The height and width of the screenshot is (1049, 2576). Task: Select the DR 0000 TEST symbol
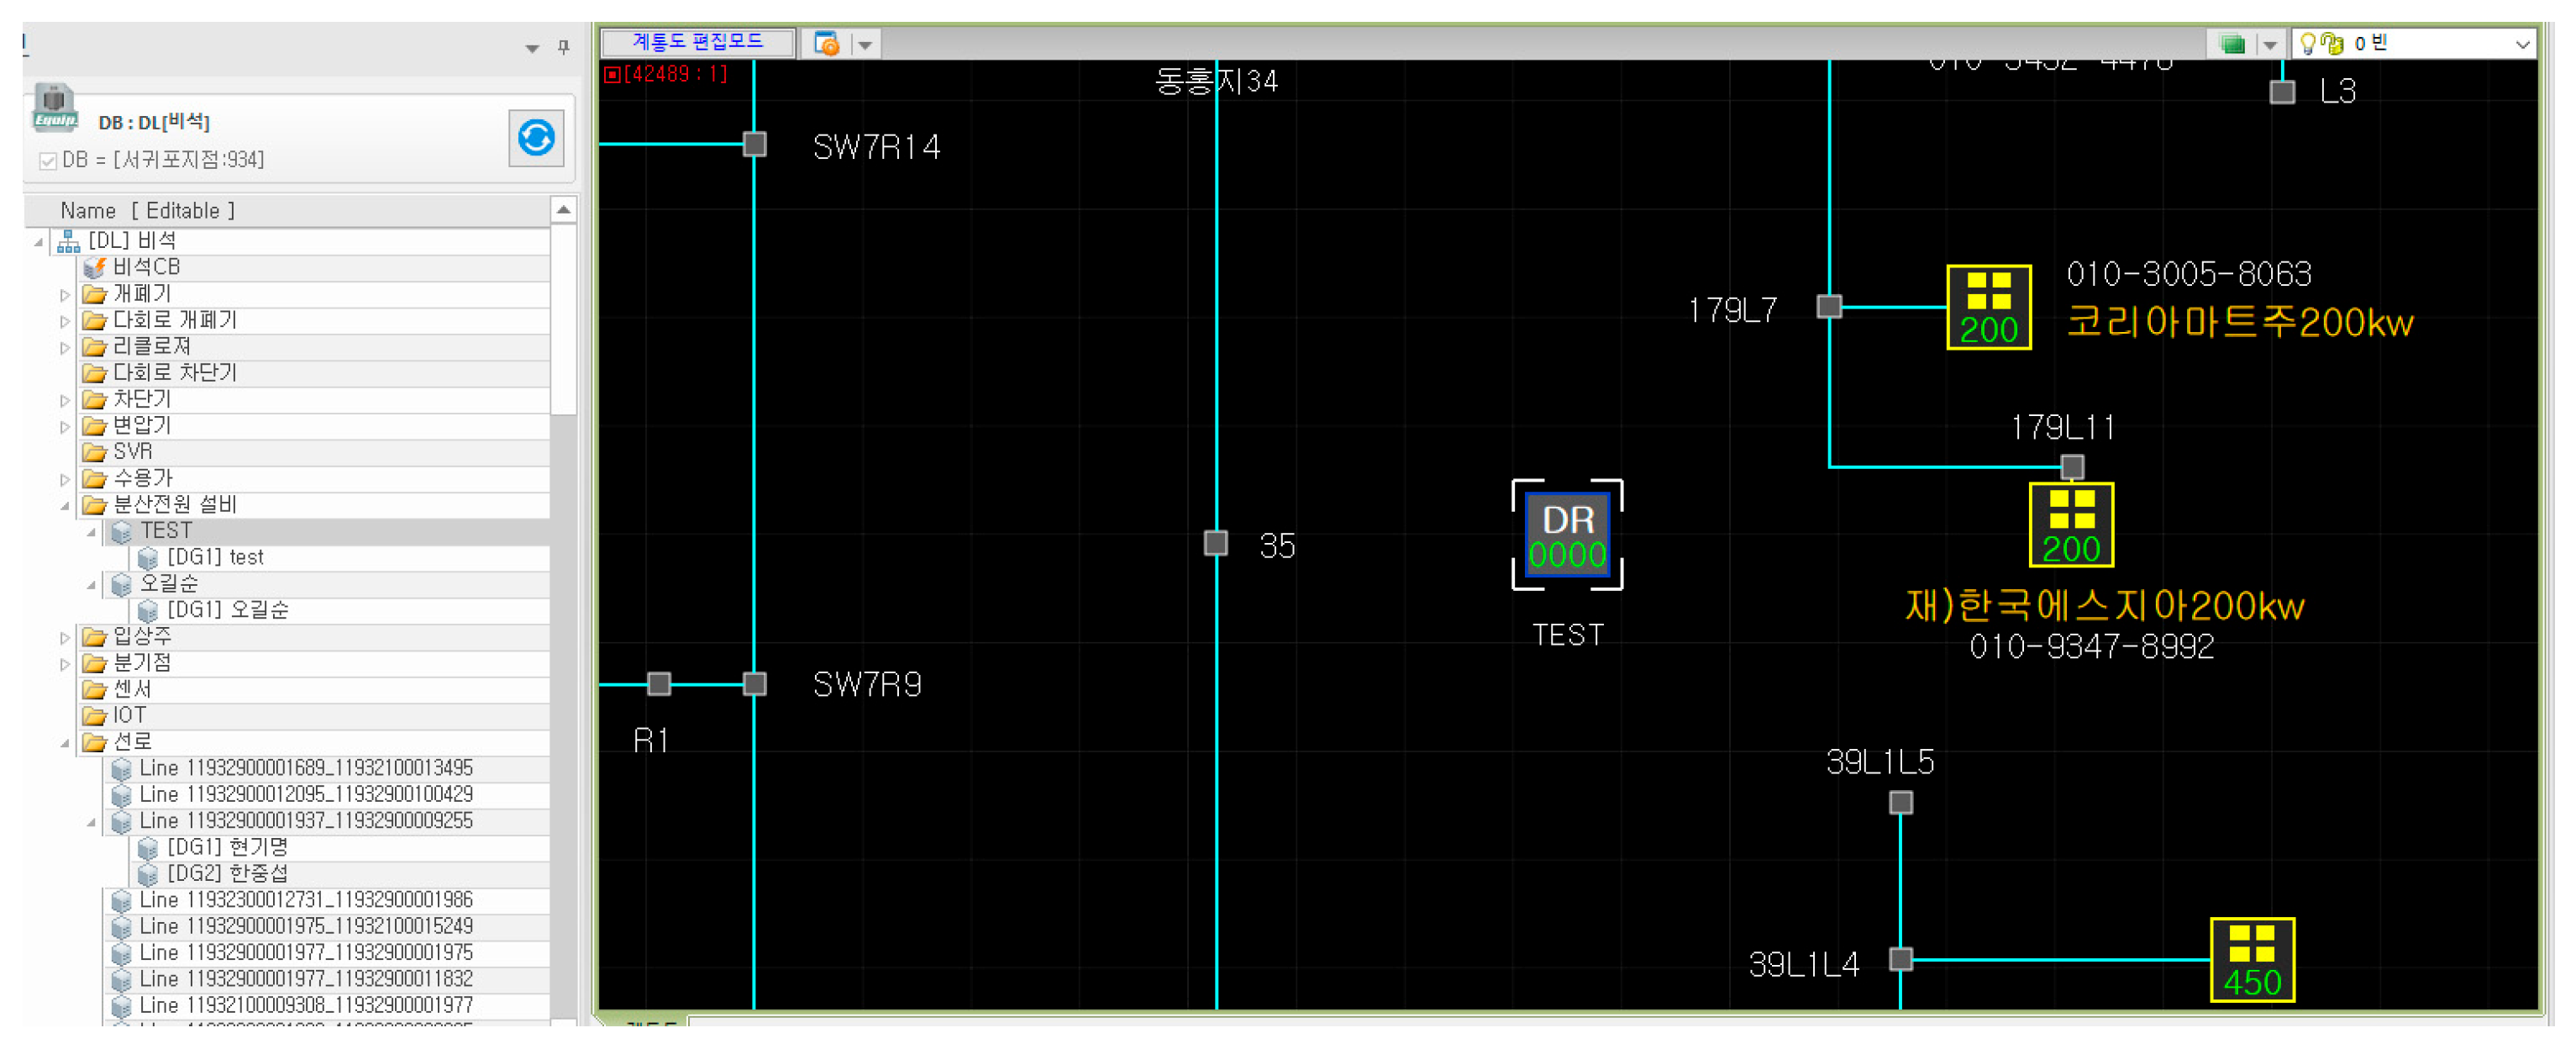click(1567, 534)
